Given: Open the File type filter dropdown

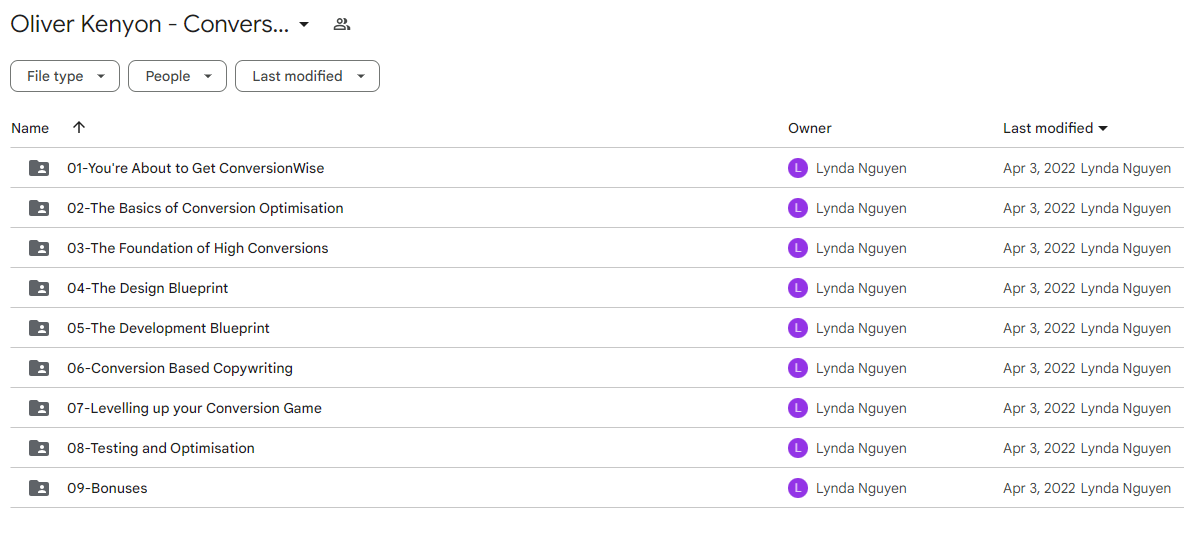Looking at the screenshot, I should (x=65, y=76).
